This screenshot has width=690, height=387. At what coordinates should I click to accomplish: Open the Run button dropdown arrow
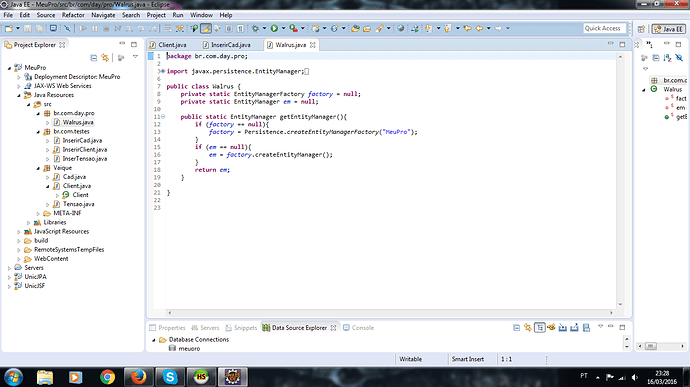click(x=283, y=28)
